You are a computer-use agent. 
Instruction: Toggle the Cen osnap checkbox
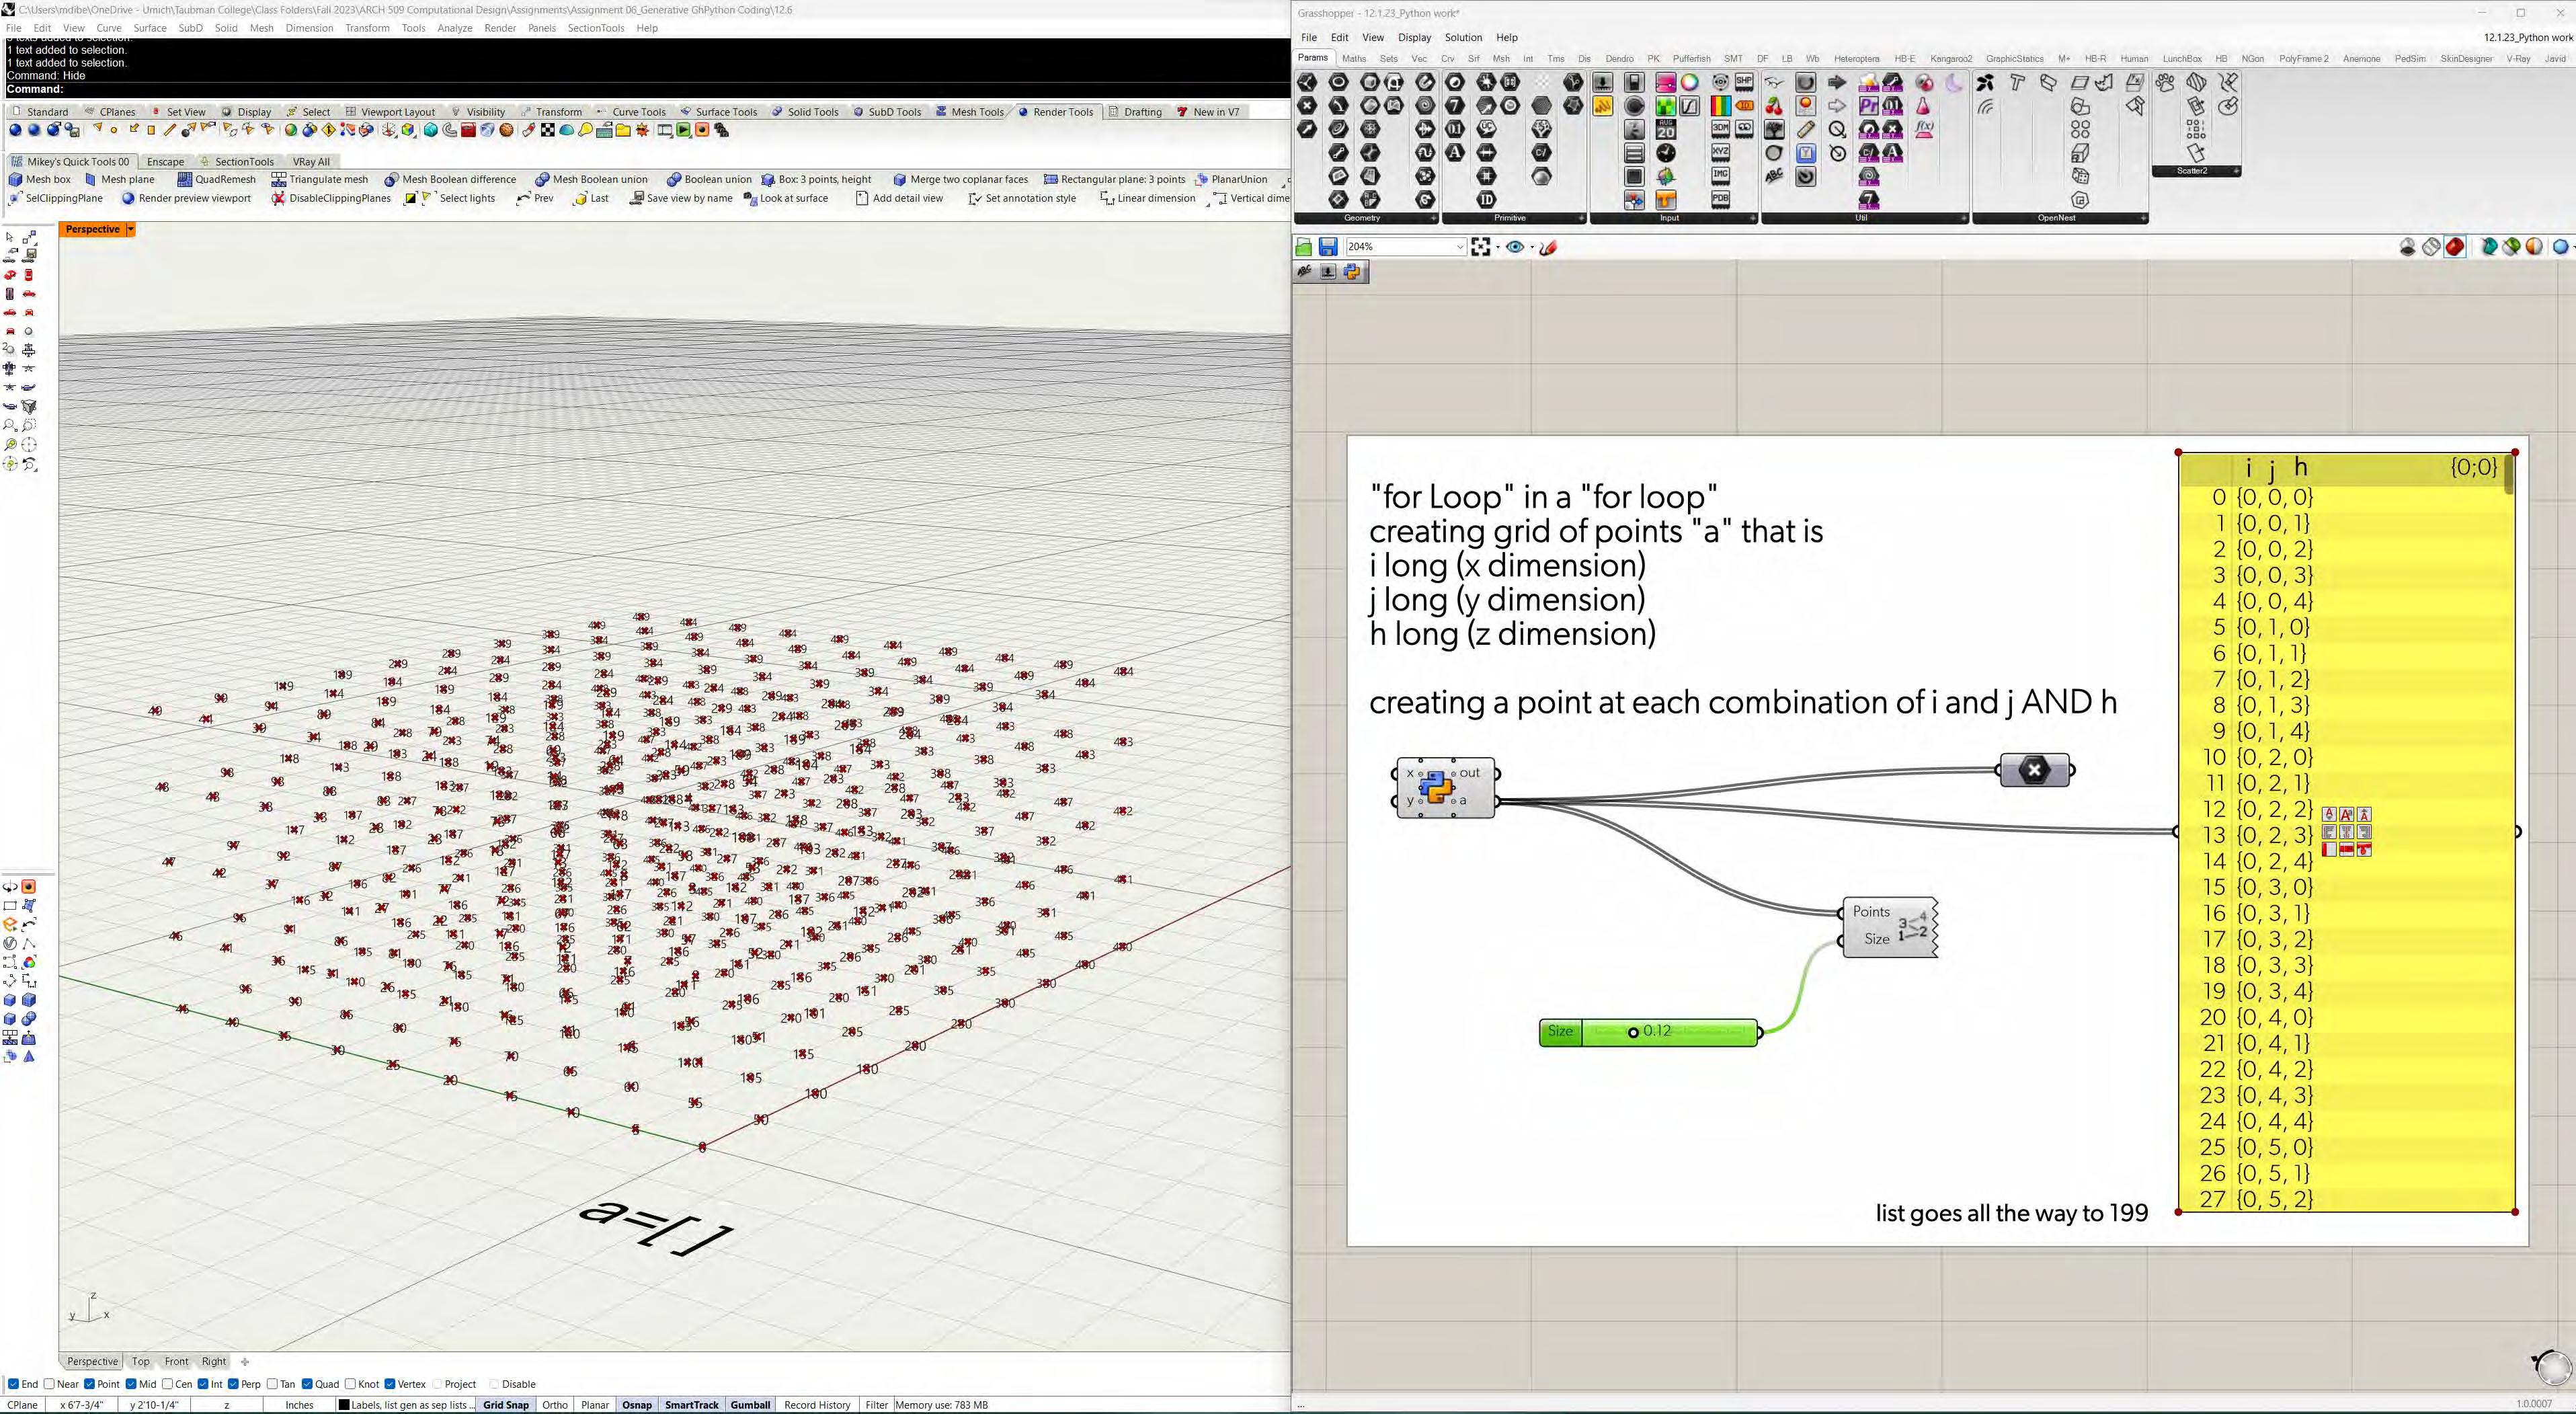167,1384
